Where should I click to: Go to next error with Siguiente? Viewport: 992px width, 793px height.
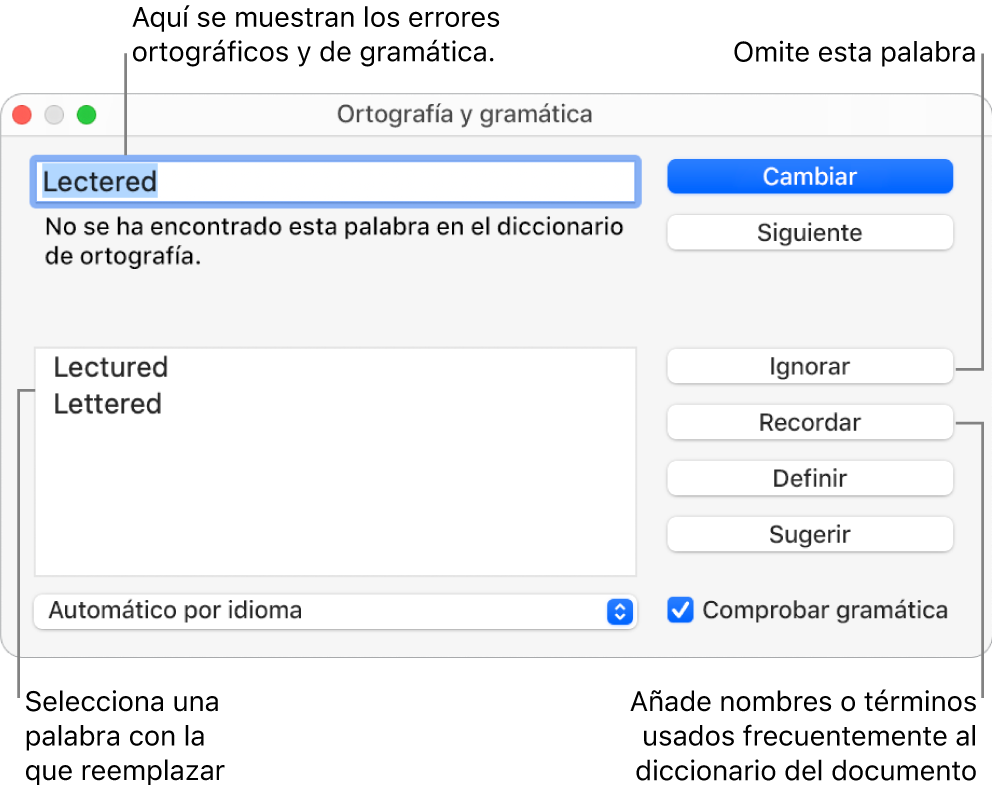pos(810,233)
